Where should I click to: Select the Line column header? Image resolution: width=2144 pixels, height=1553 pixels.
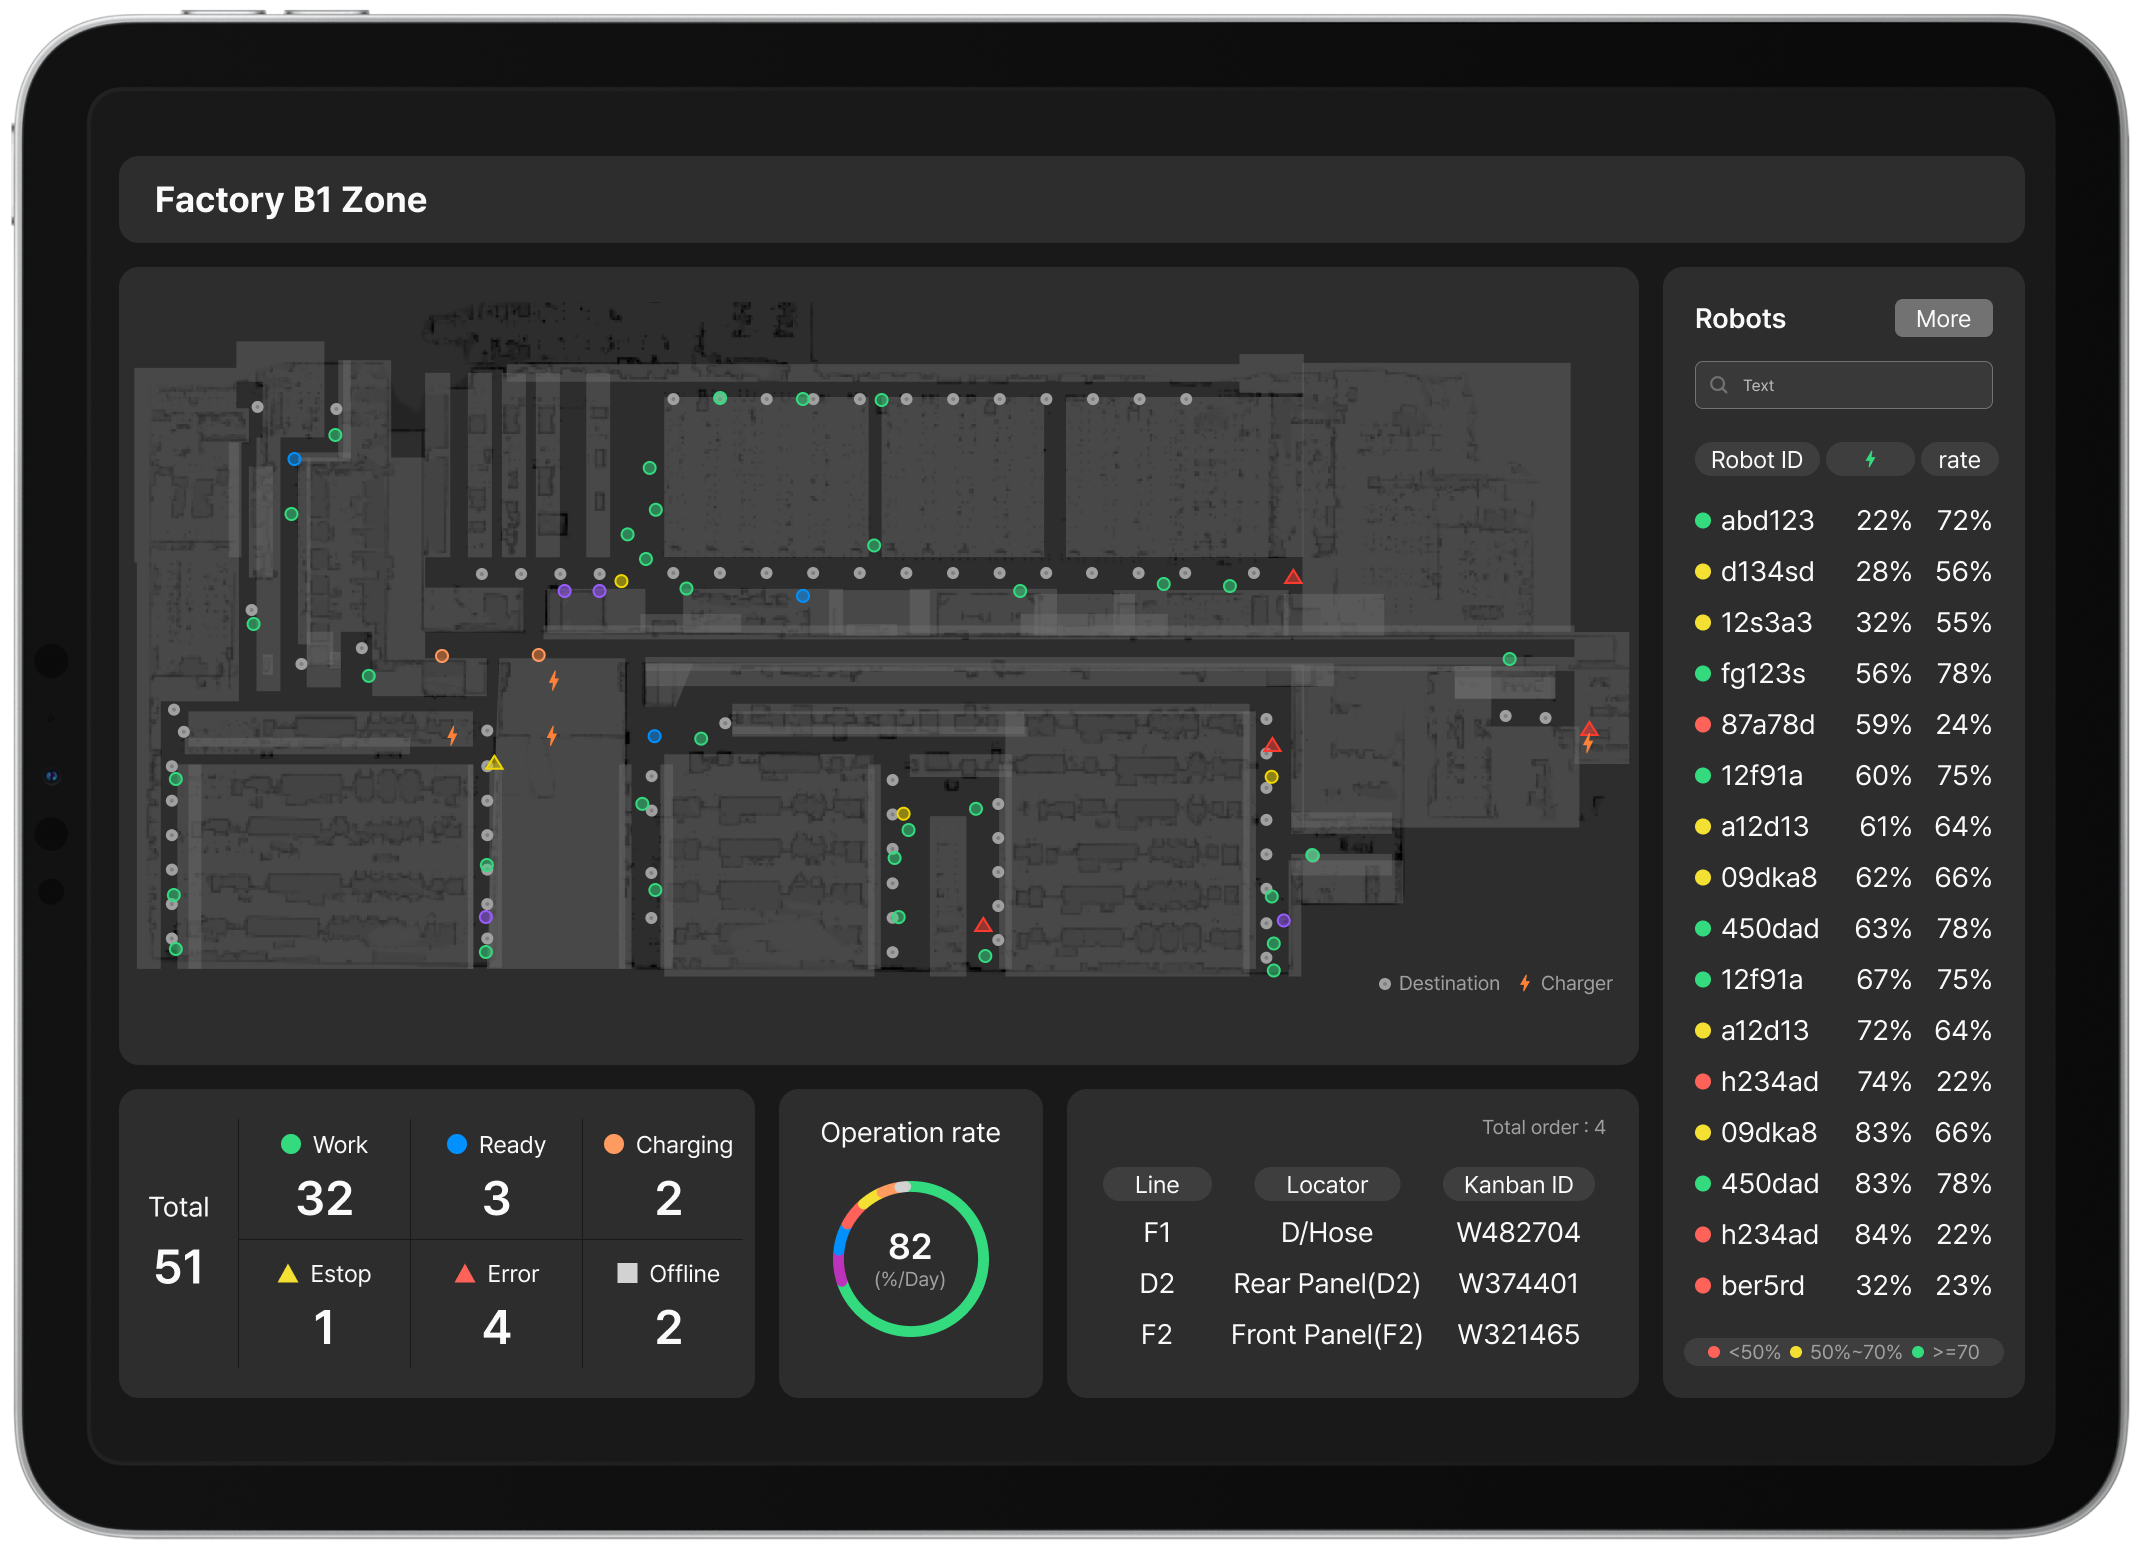point(1156,1185)
